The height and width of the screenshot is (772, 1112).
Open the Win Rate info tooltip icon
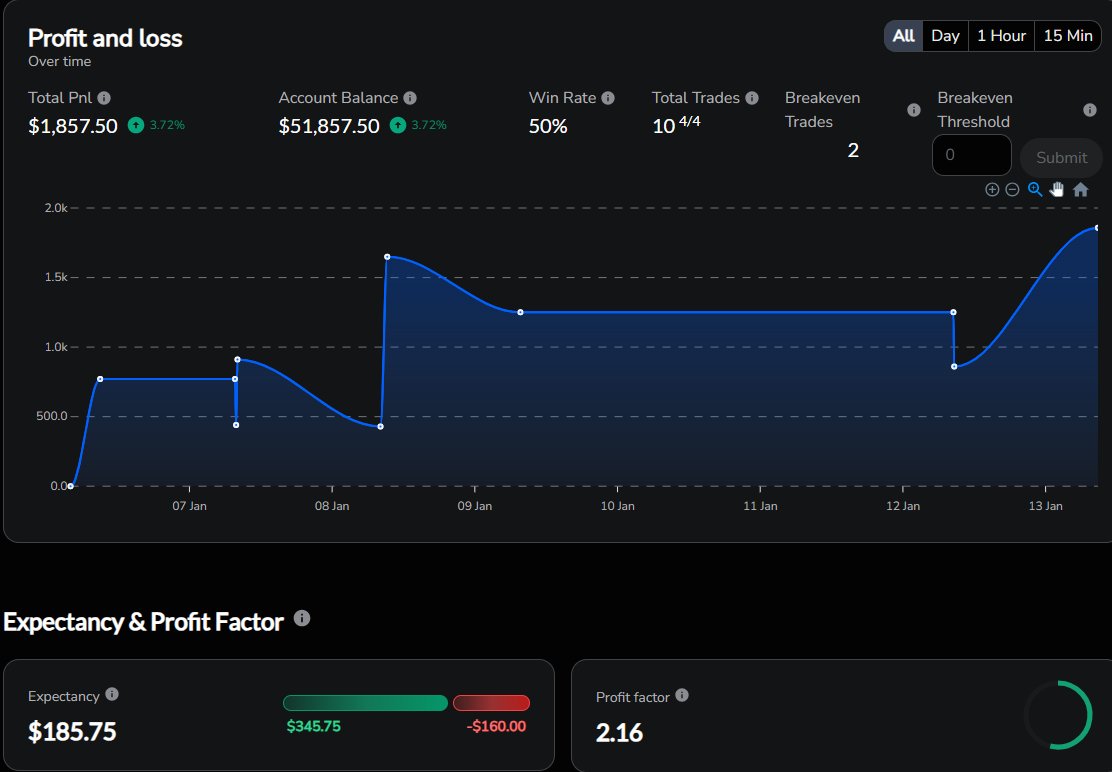pos(608,98)
